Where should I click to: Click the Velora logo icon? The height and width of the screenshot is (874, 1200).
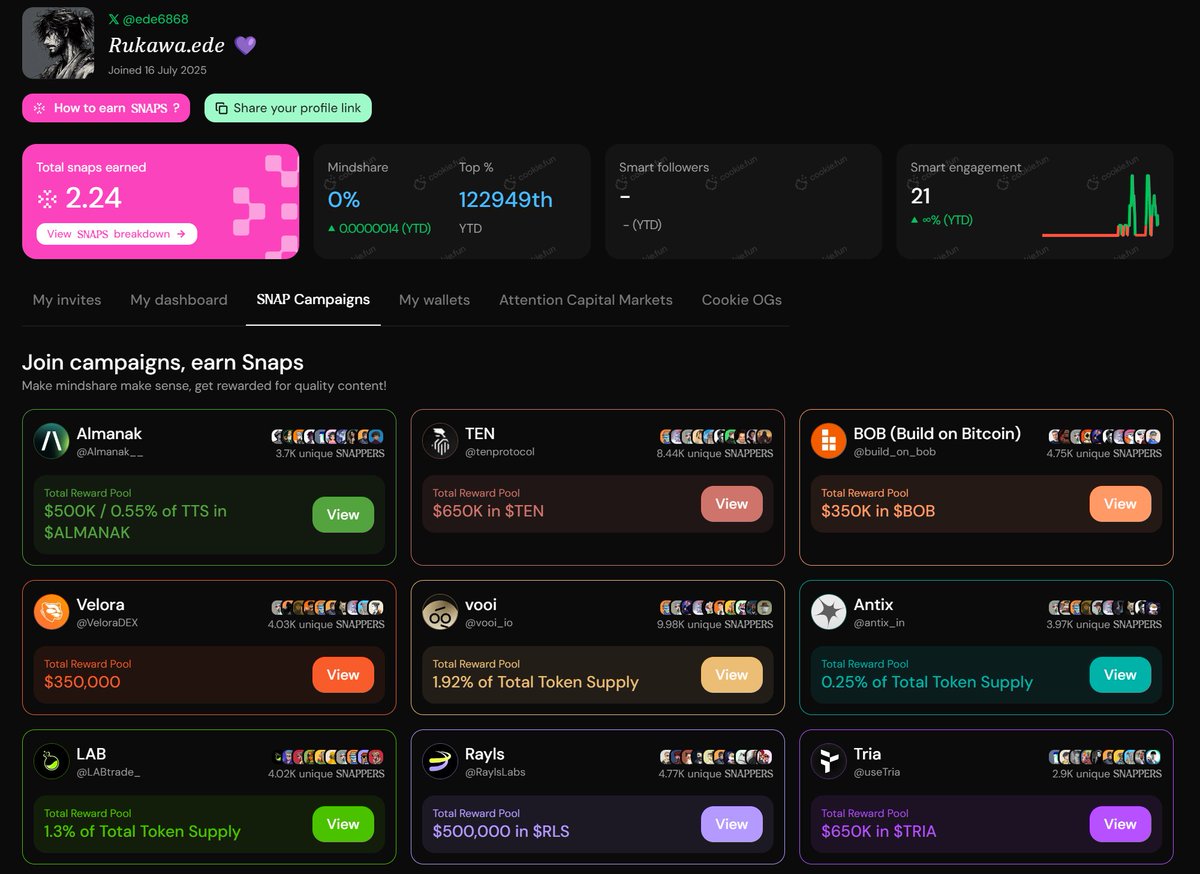pyautogui.click(x=52, y=612)
